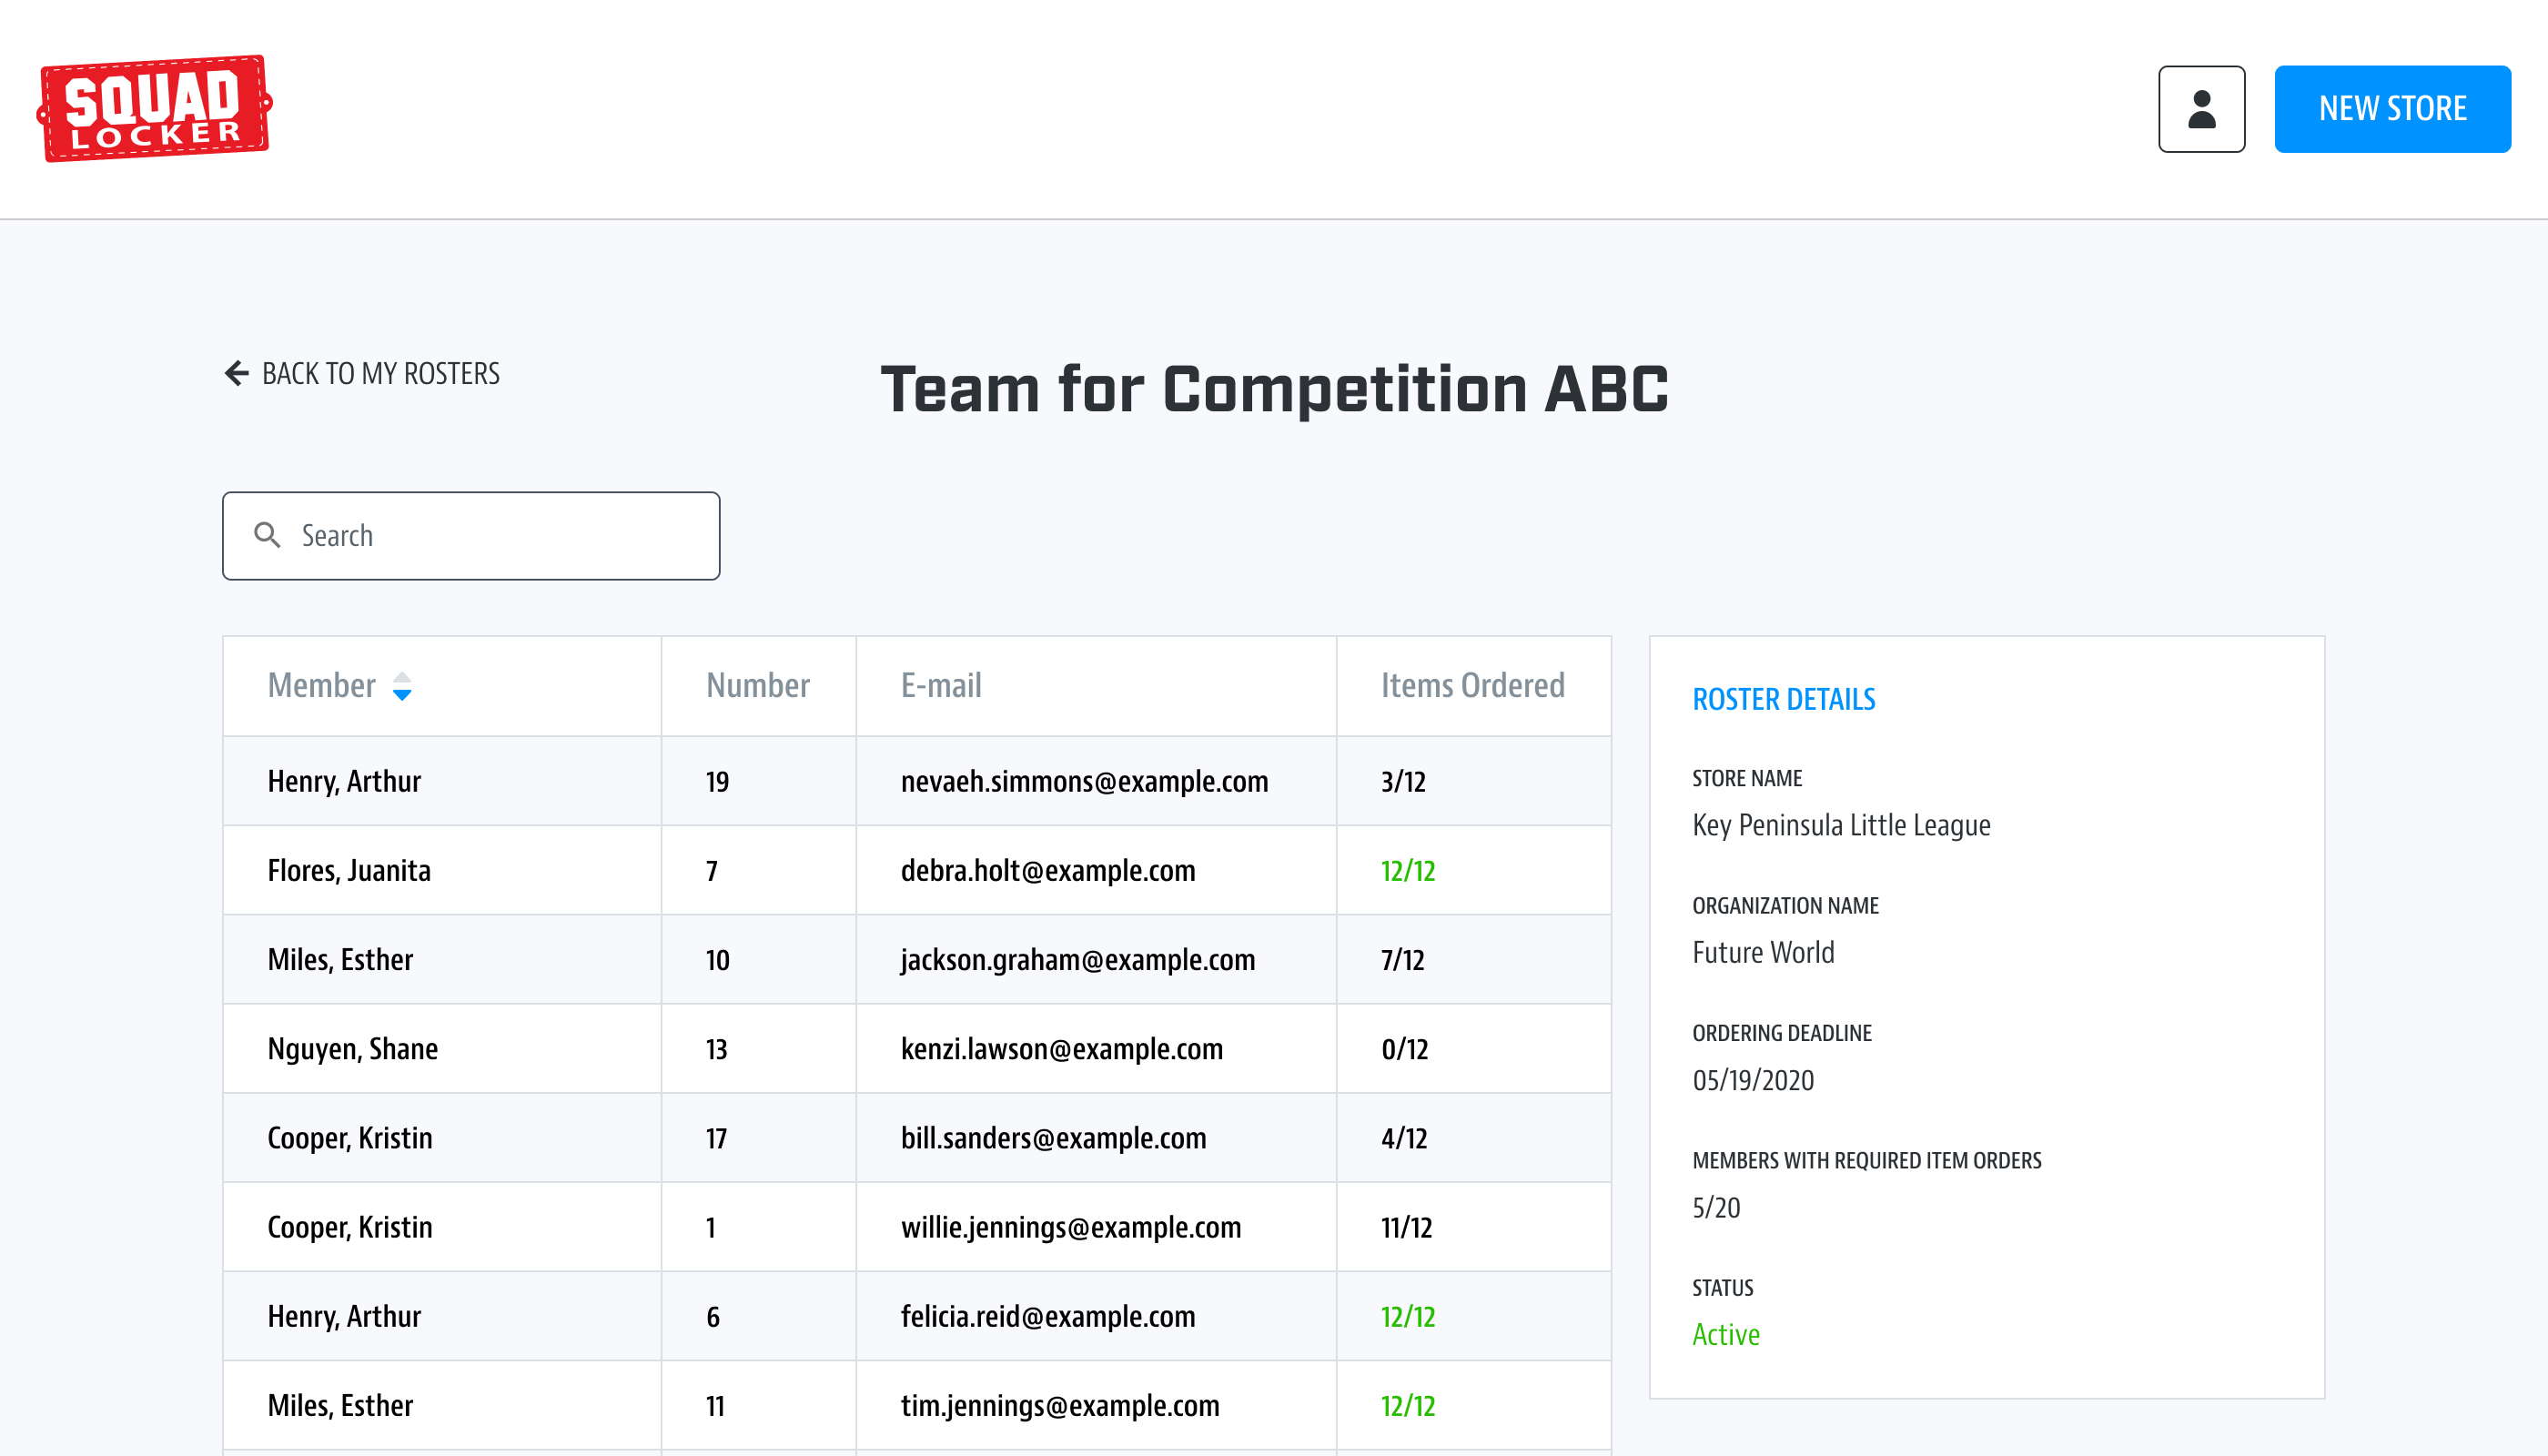Click the Items Ordered column header
The height and width of the screenshot is (1456, 2548).
tap(1472, 685)
